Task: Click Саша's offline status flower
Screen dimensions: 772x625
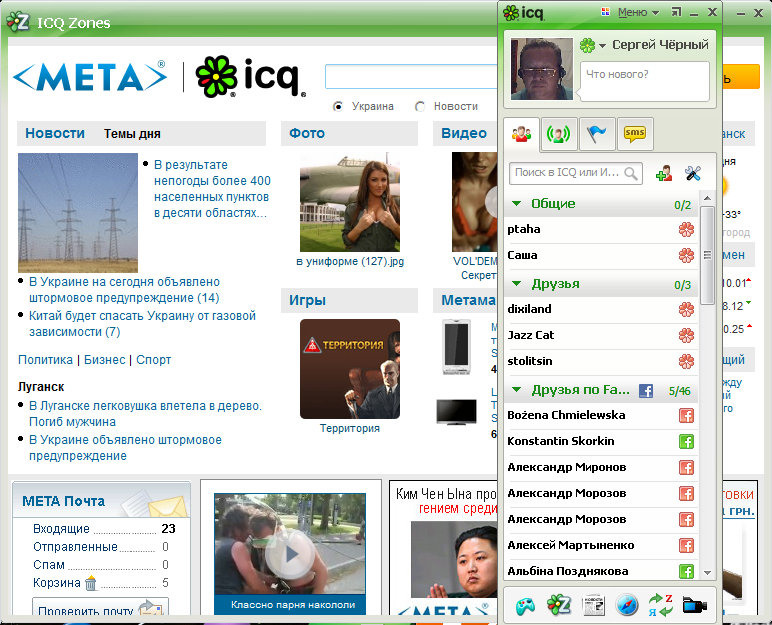Action: pos(686,255)
